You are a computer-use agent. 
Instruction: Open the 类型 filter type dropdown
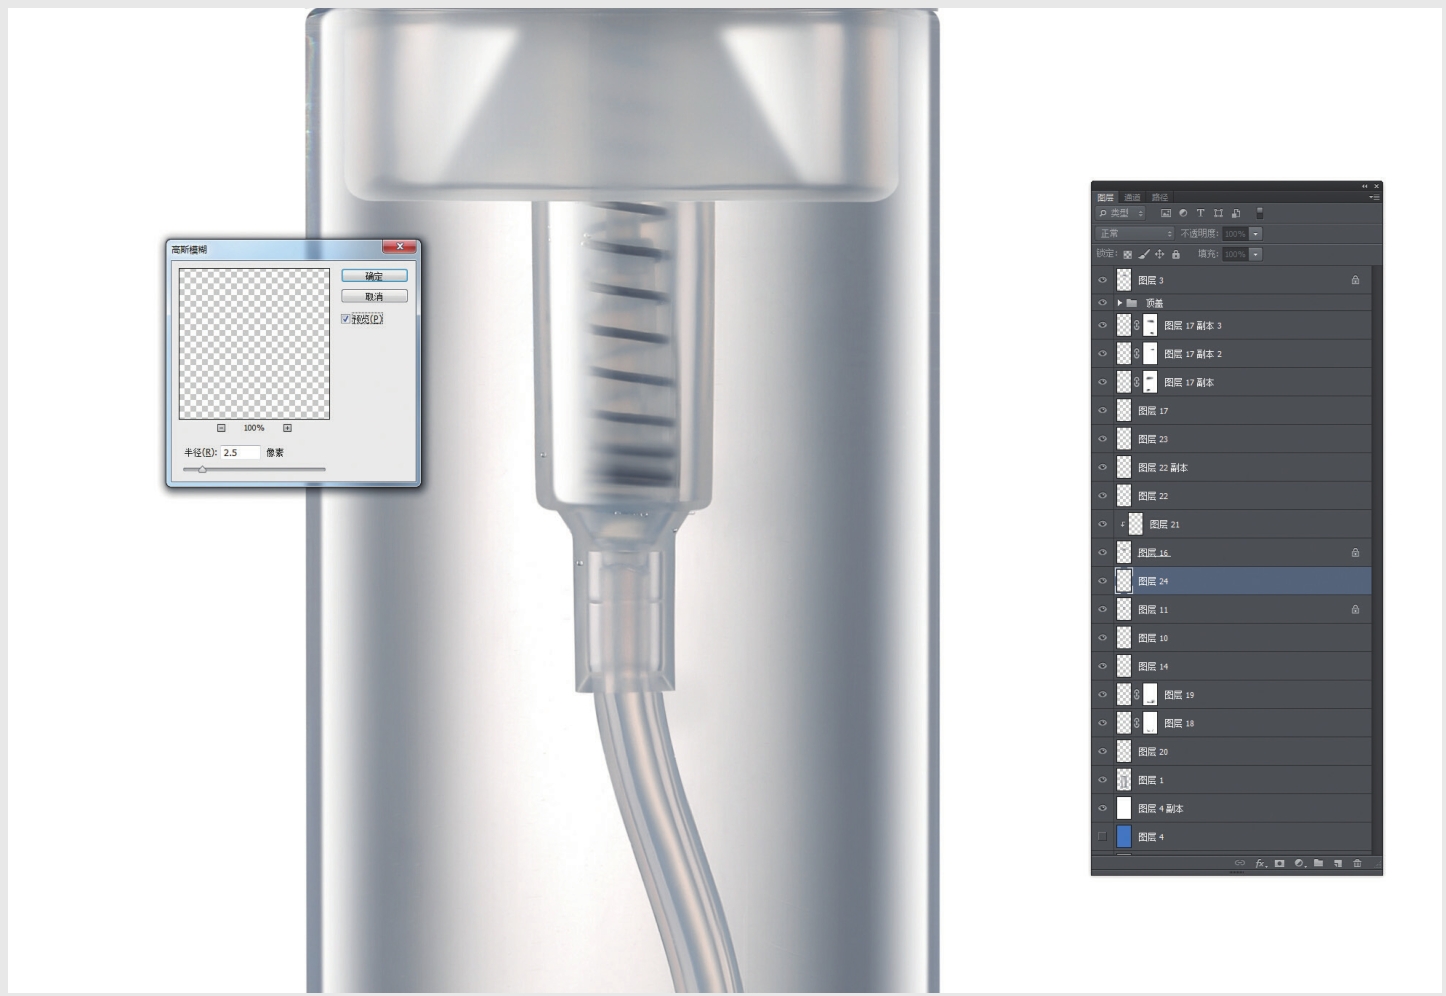tap(1121, 213)
